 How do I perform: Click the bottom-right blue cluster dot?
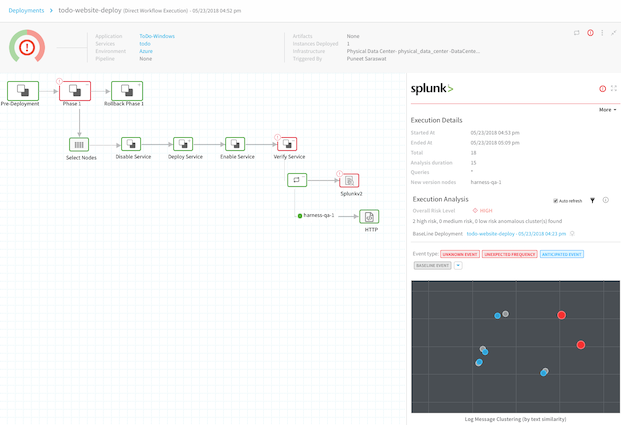tap(543, 373)
